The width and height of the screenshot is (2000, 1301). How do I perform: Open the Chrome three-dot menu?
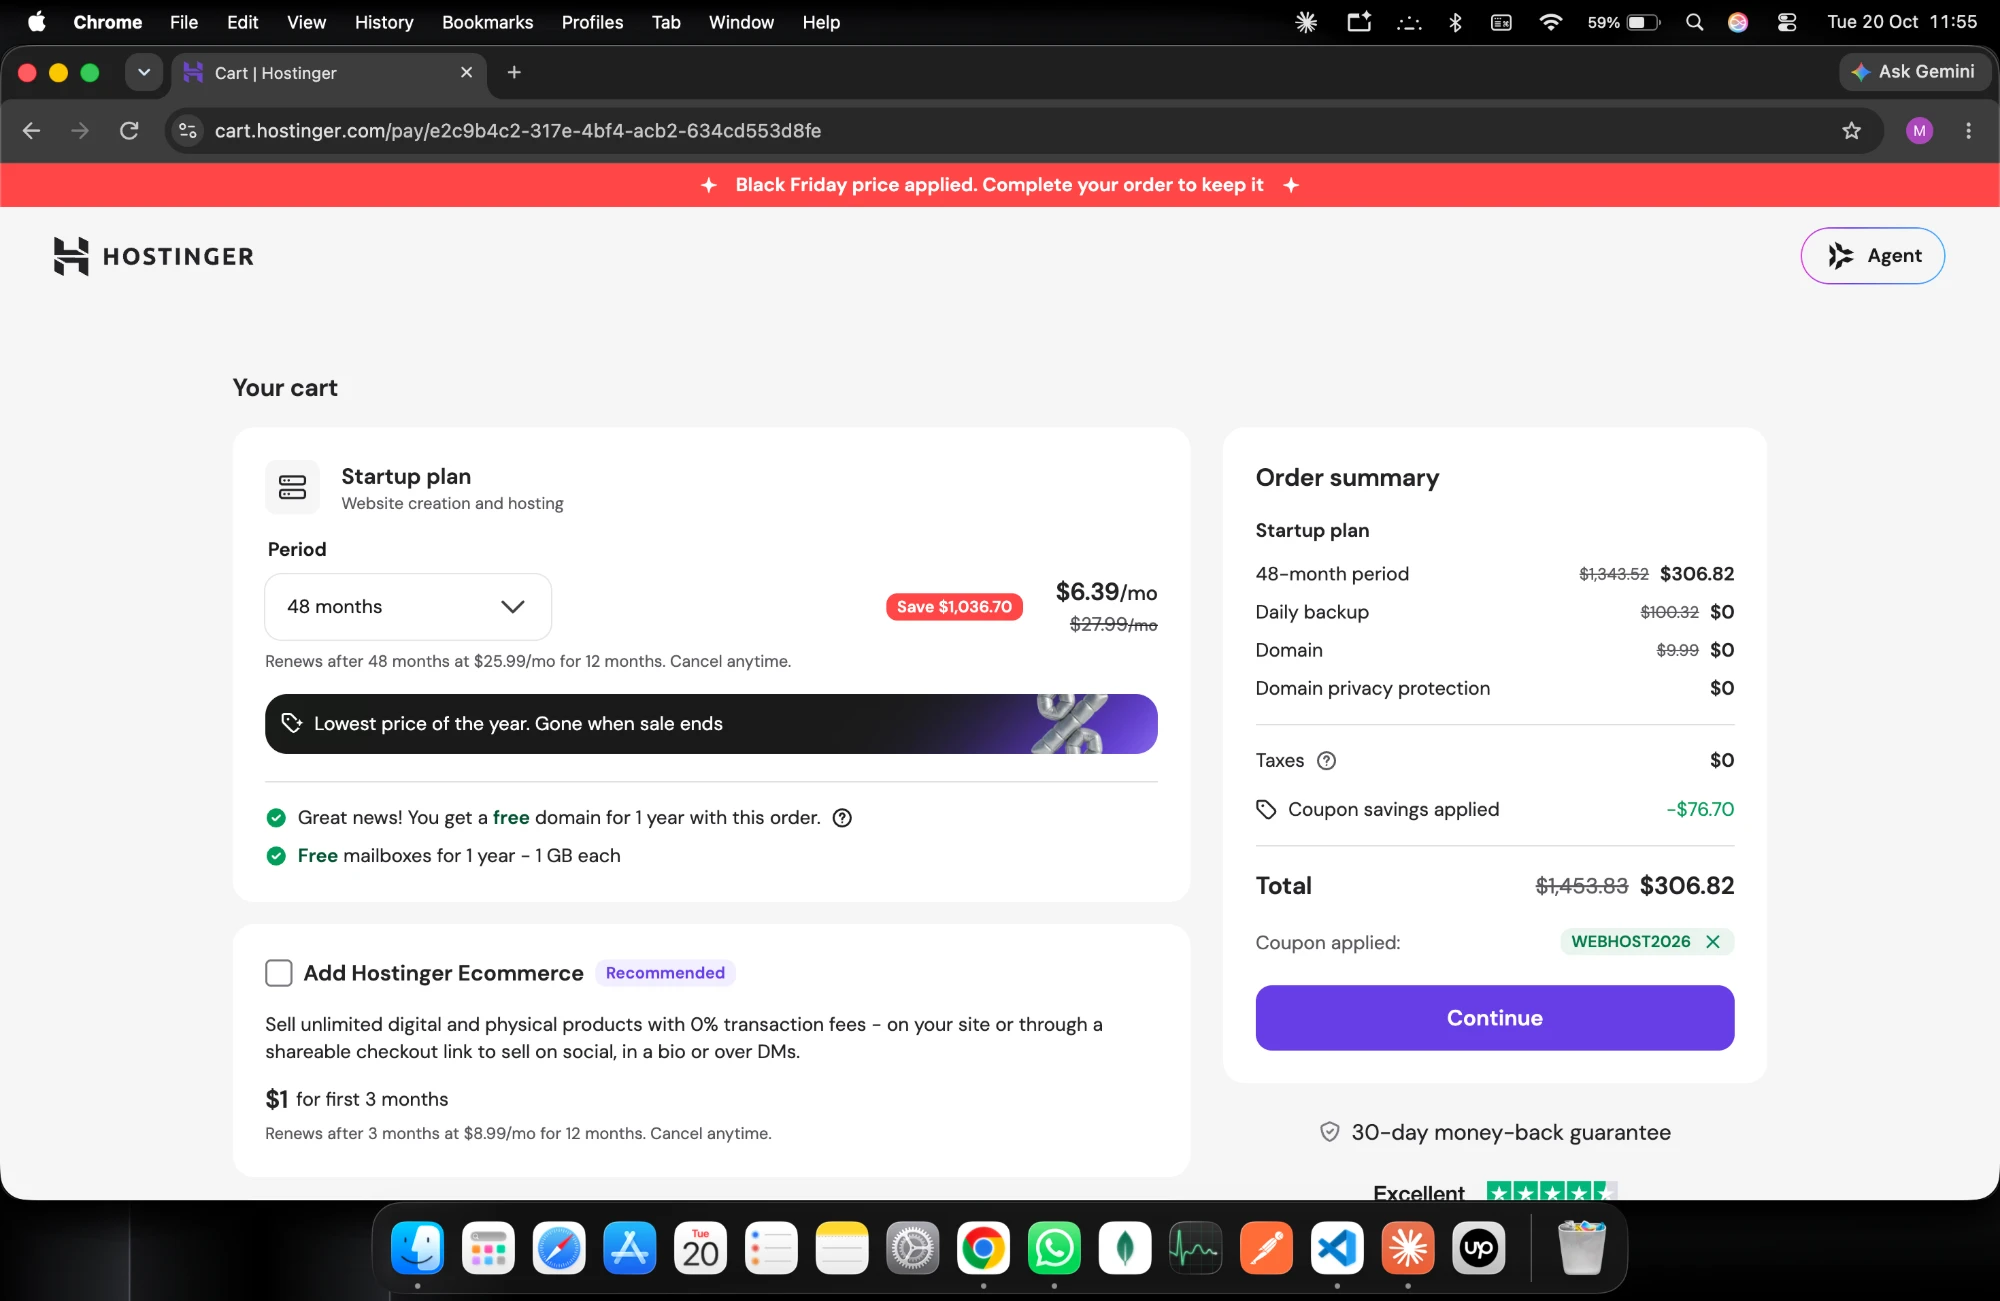1968,131
